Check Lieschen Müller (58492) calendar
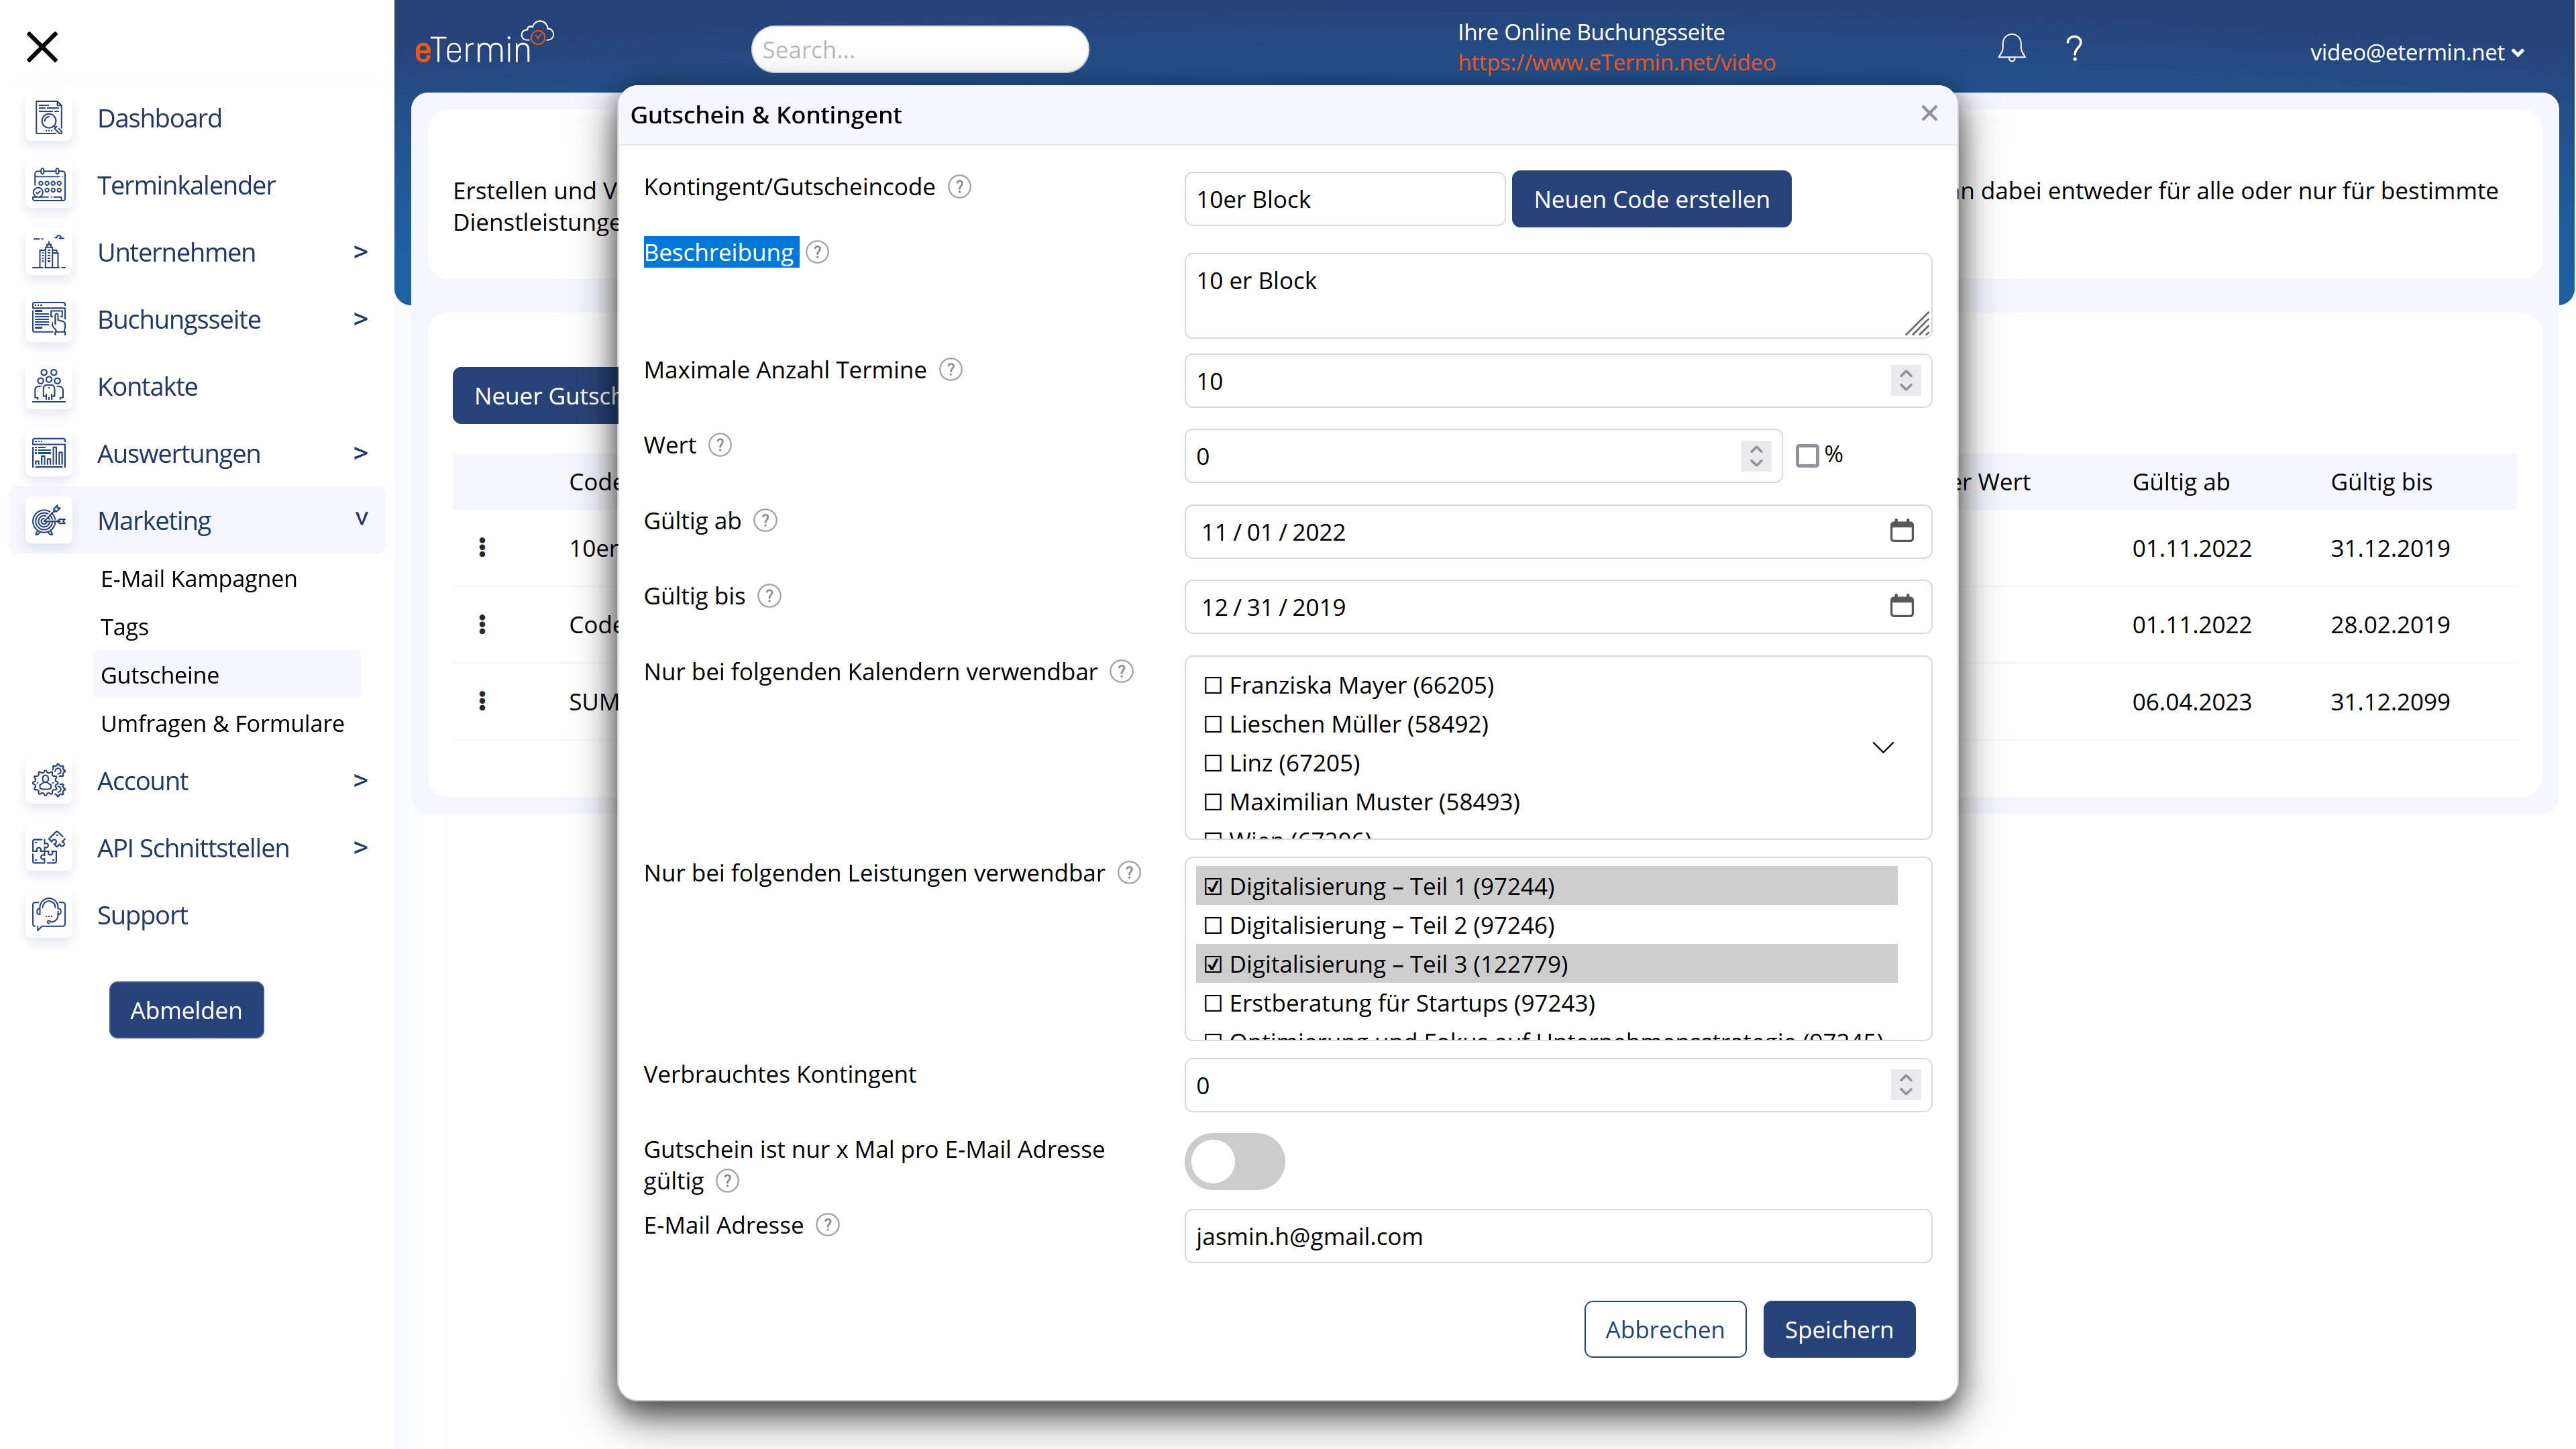 point(1213,724)
